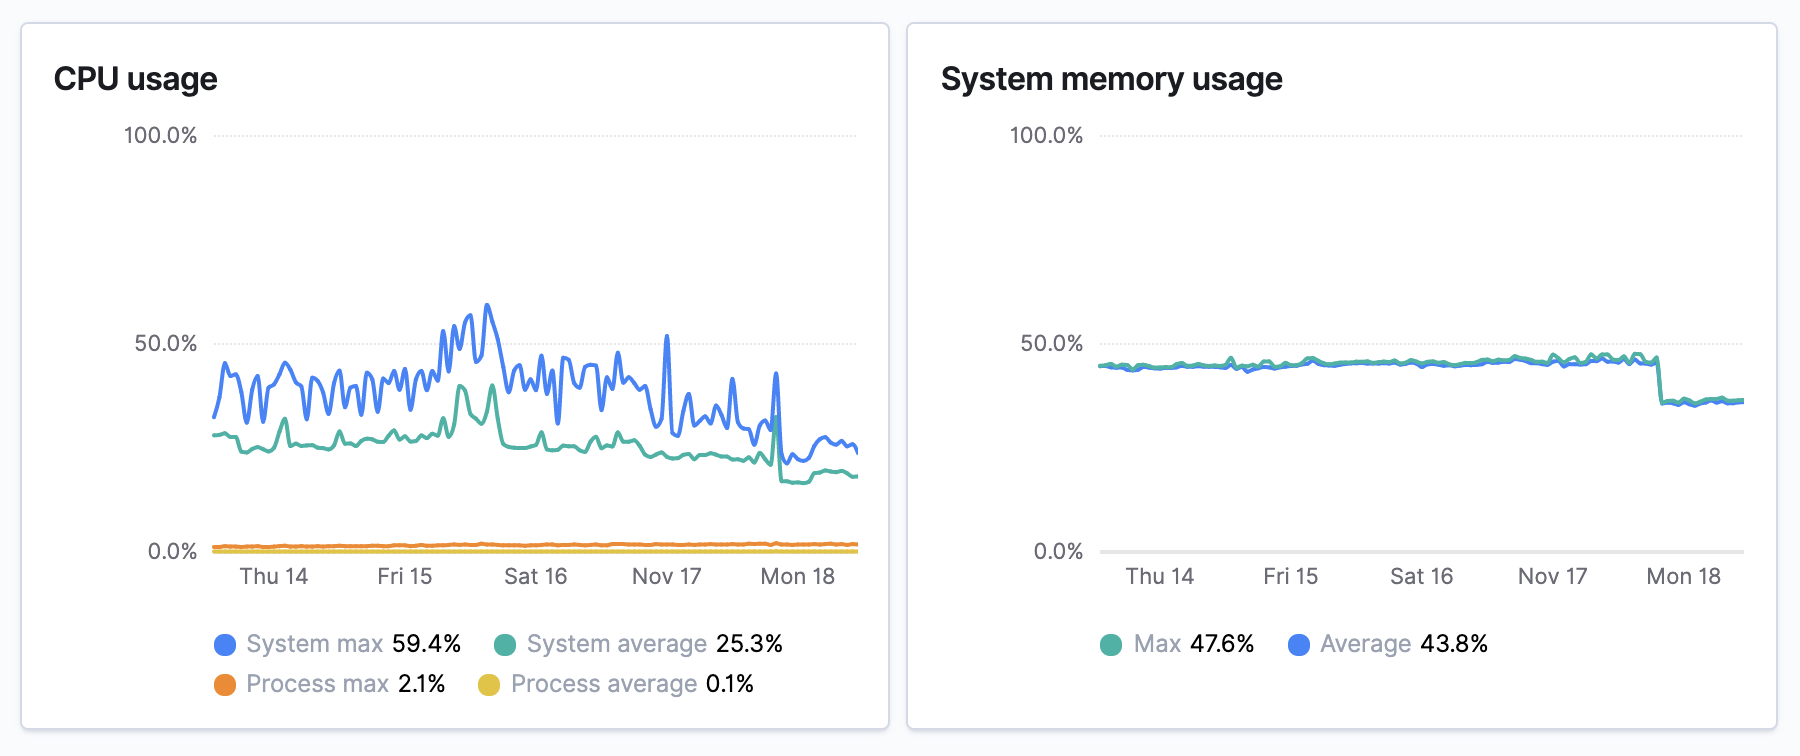This screenshot has width=1800, height=756.
Task: Click the 50.0% label on memory chart
Action: 1052,344
